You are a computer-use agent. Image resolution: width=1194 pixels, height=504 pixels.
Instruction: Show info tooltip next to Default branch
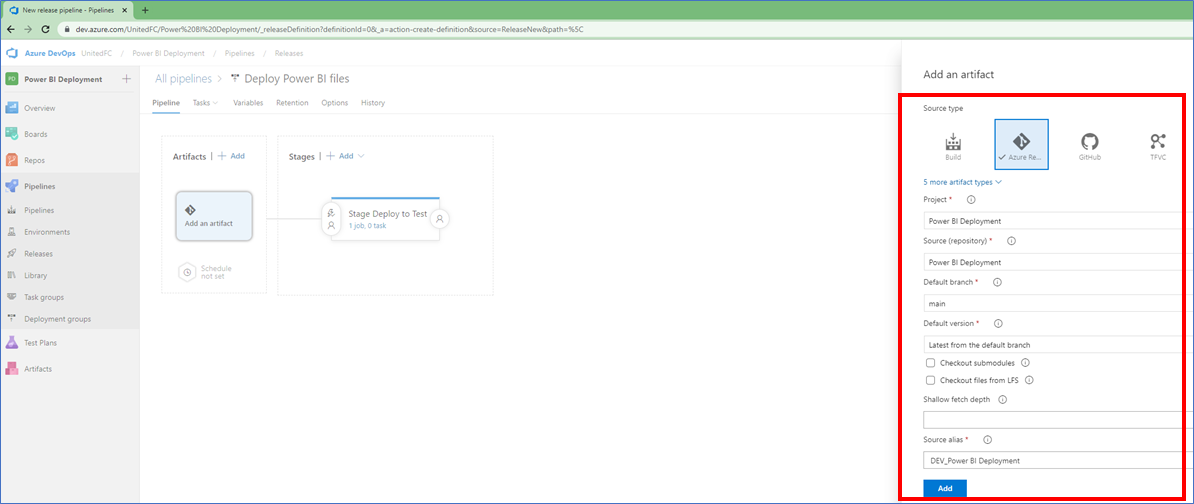[998, 282]
